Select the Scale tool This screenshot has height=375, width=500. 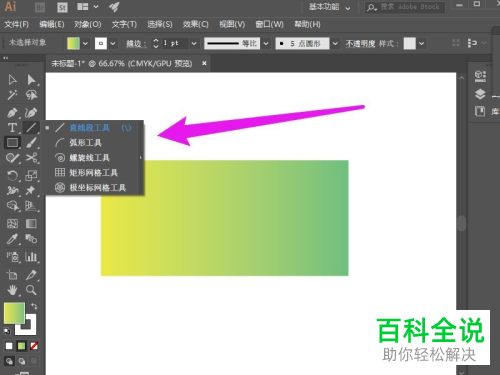31,175
